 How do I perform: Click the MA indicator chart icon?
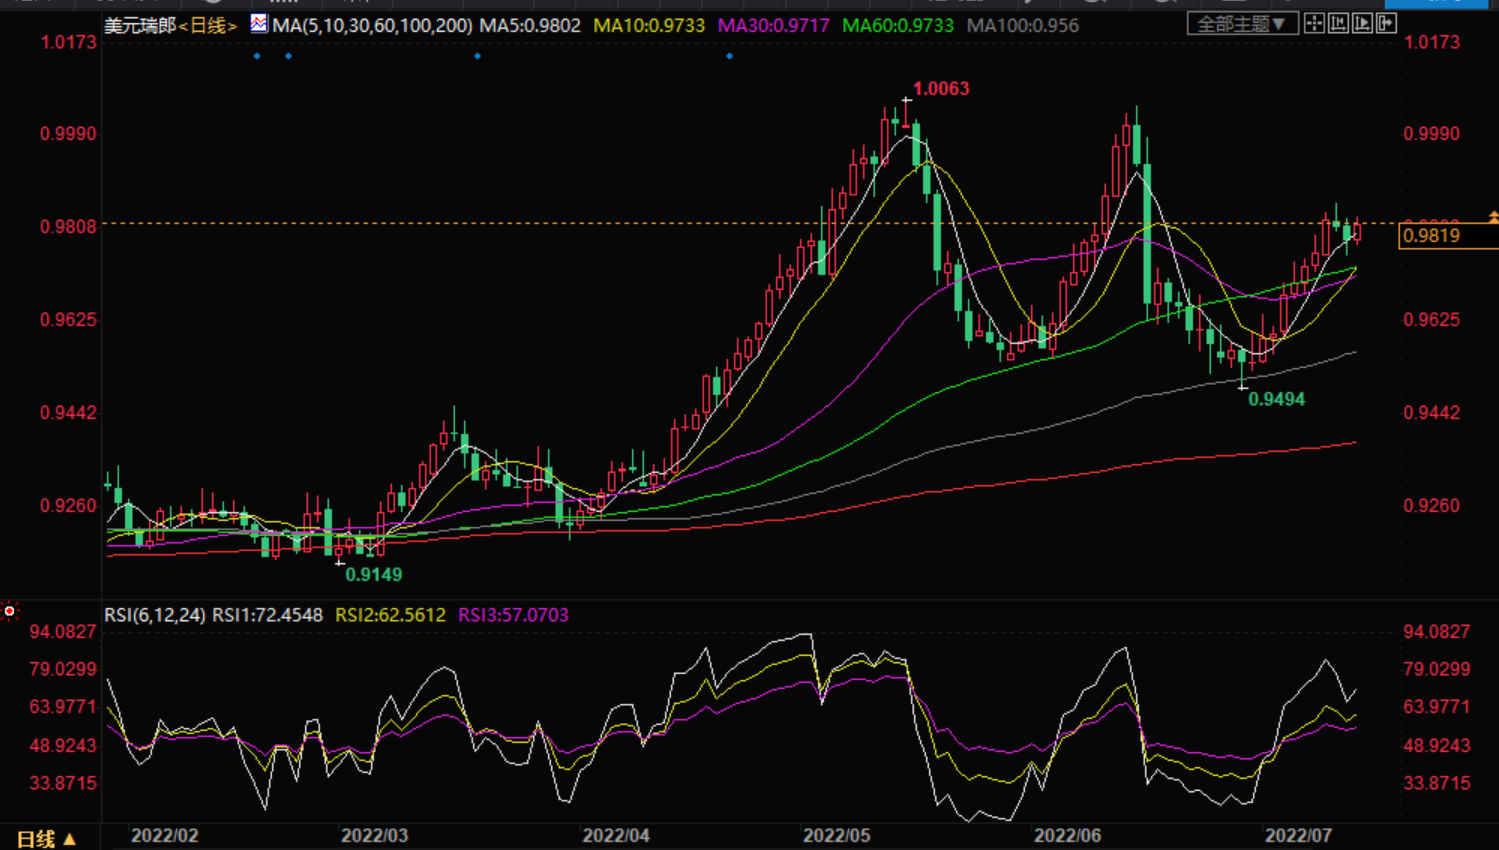coord(259,24)
